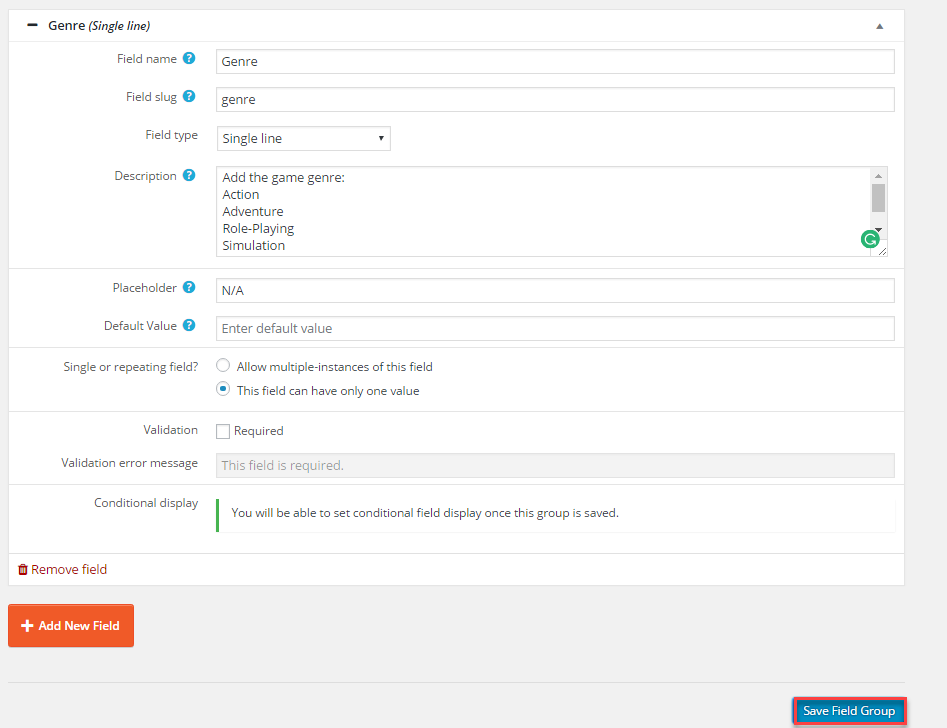
Task: Focus the Field slug text box
Action: [x=555, y=100]
